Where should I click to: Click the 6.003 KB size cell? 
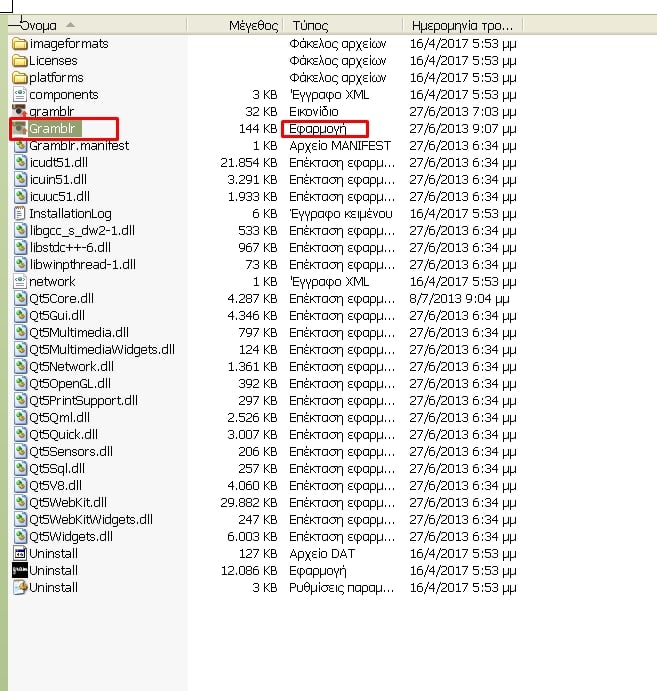click(252, 537)
